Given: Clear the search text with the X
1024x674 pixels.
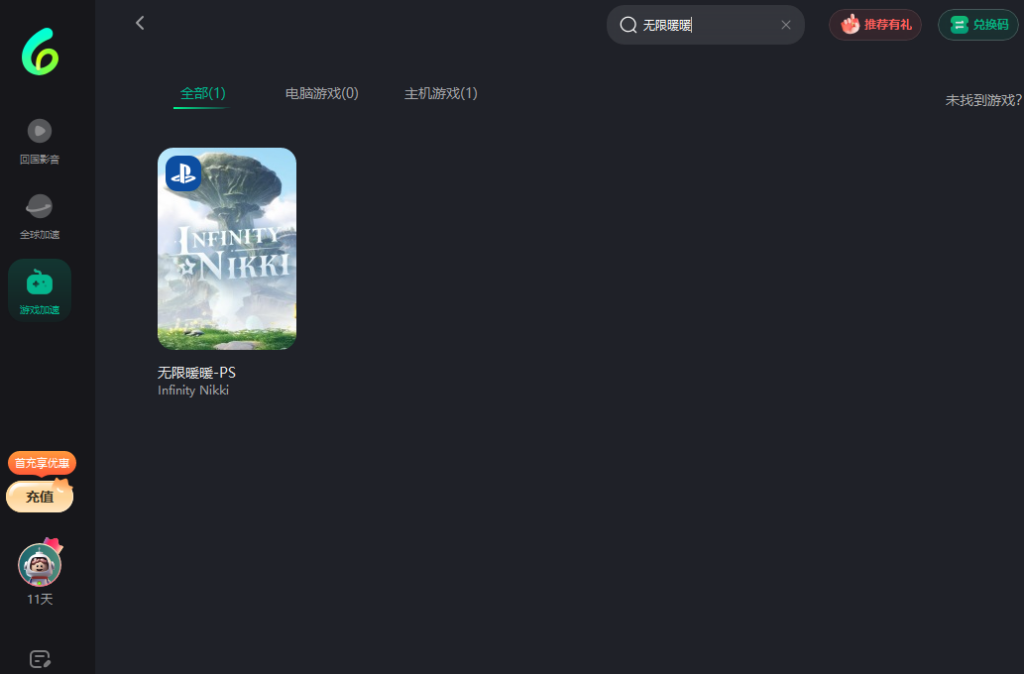Looking at the screenshot, I should point(786,25).
